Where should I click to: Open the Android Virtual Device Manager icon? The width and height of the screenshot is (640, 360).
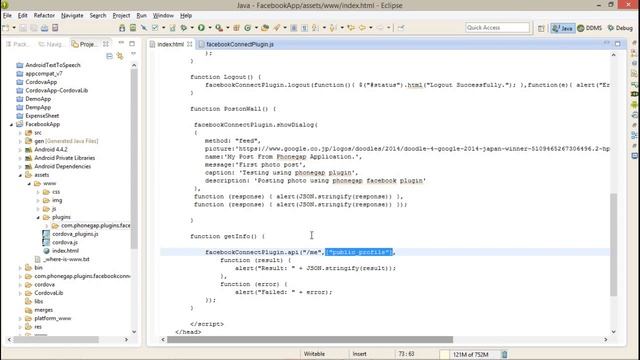(133, 28)
